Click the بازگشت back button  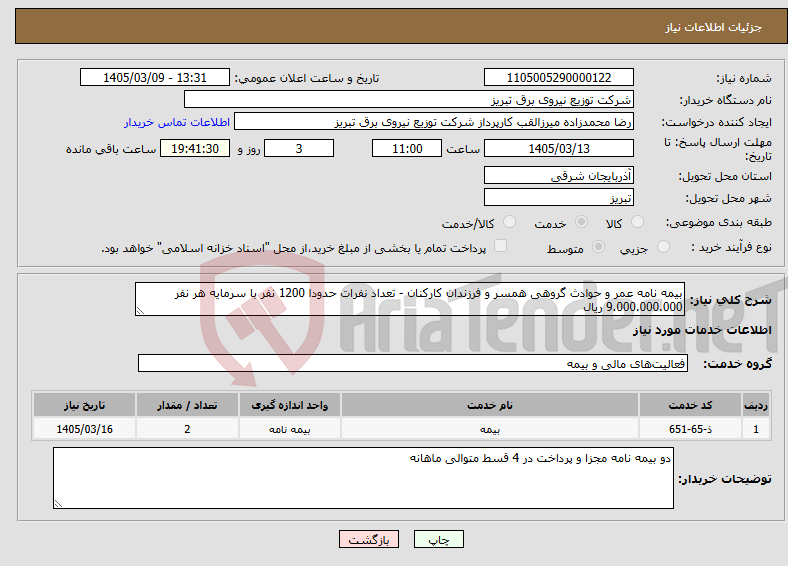pyautogui.click(x=369, y=539)
